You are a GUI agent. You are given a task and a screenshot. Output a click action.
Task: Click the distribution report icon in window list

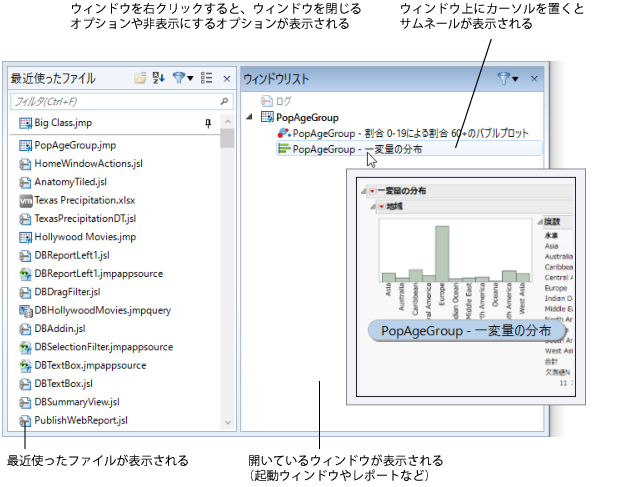(x=284, y=149)
